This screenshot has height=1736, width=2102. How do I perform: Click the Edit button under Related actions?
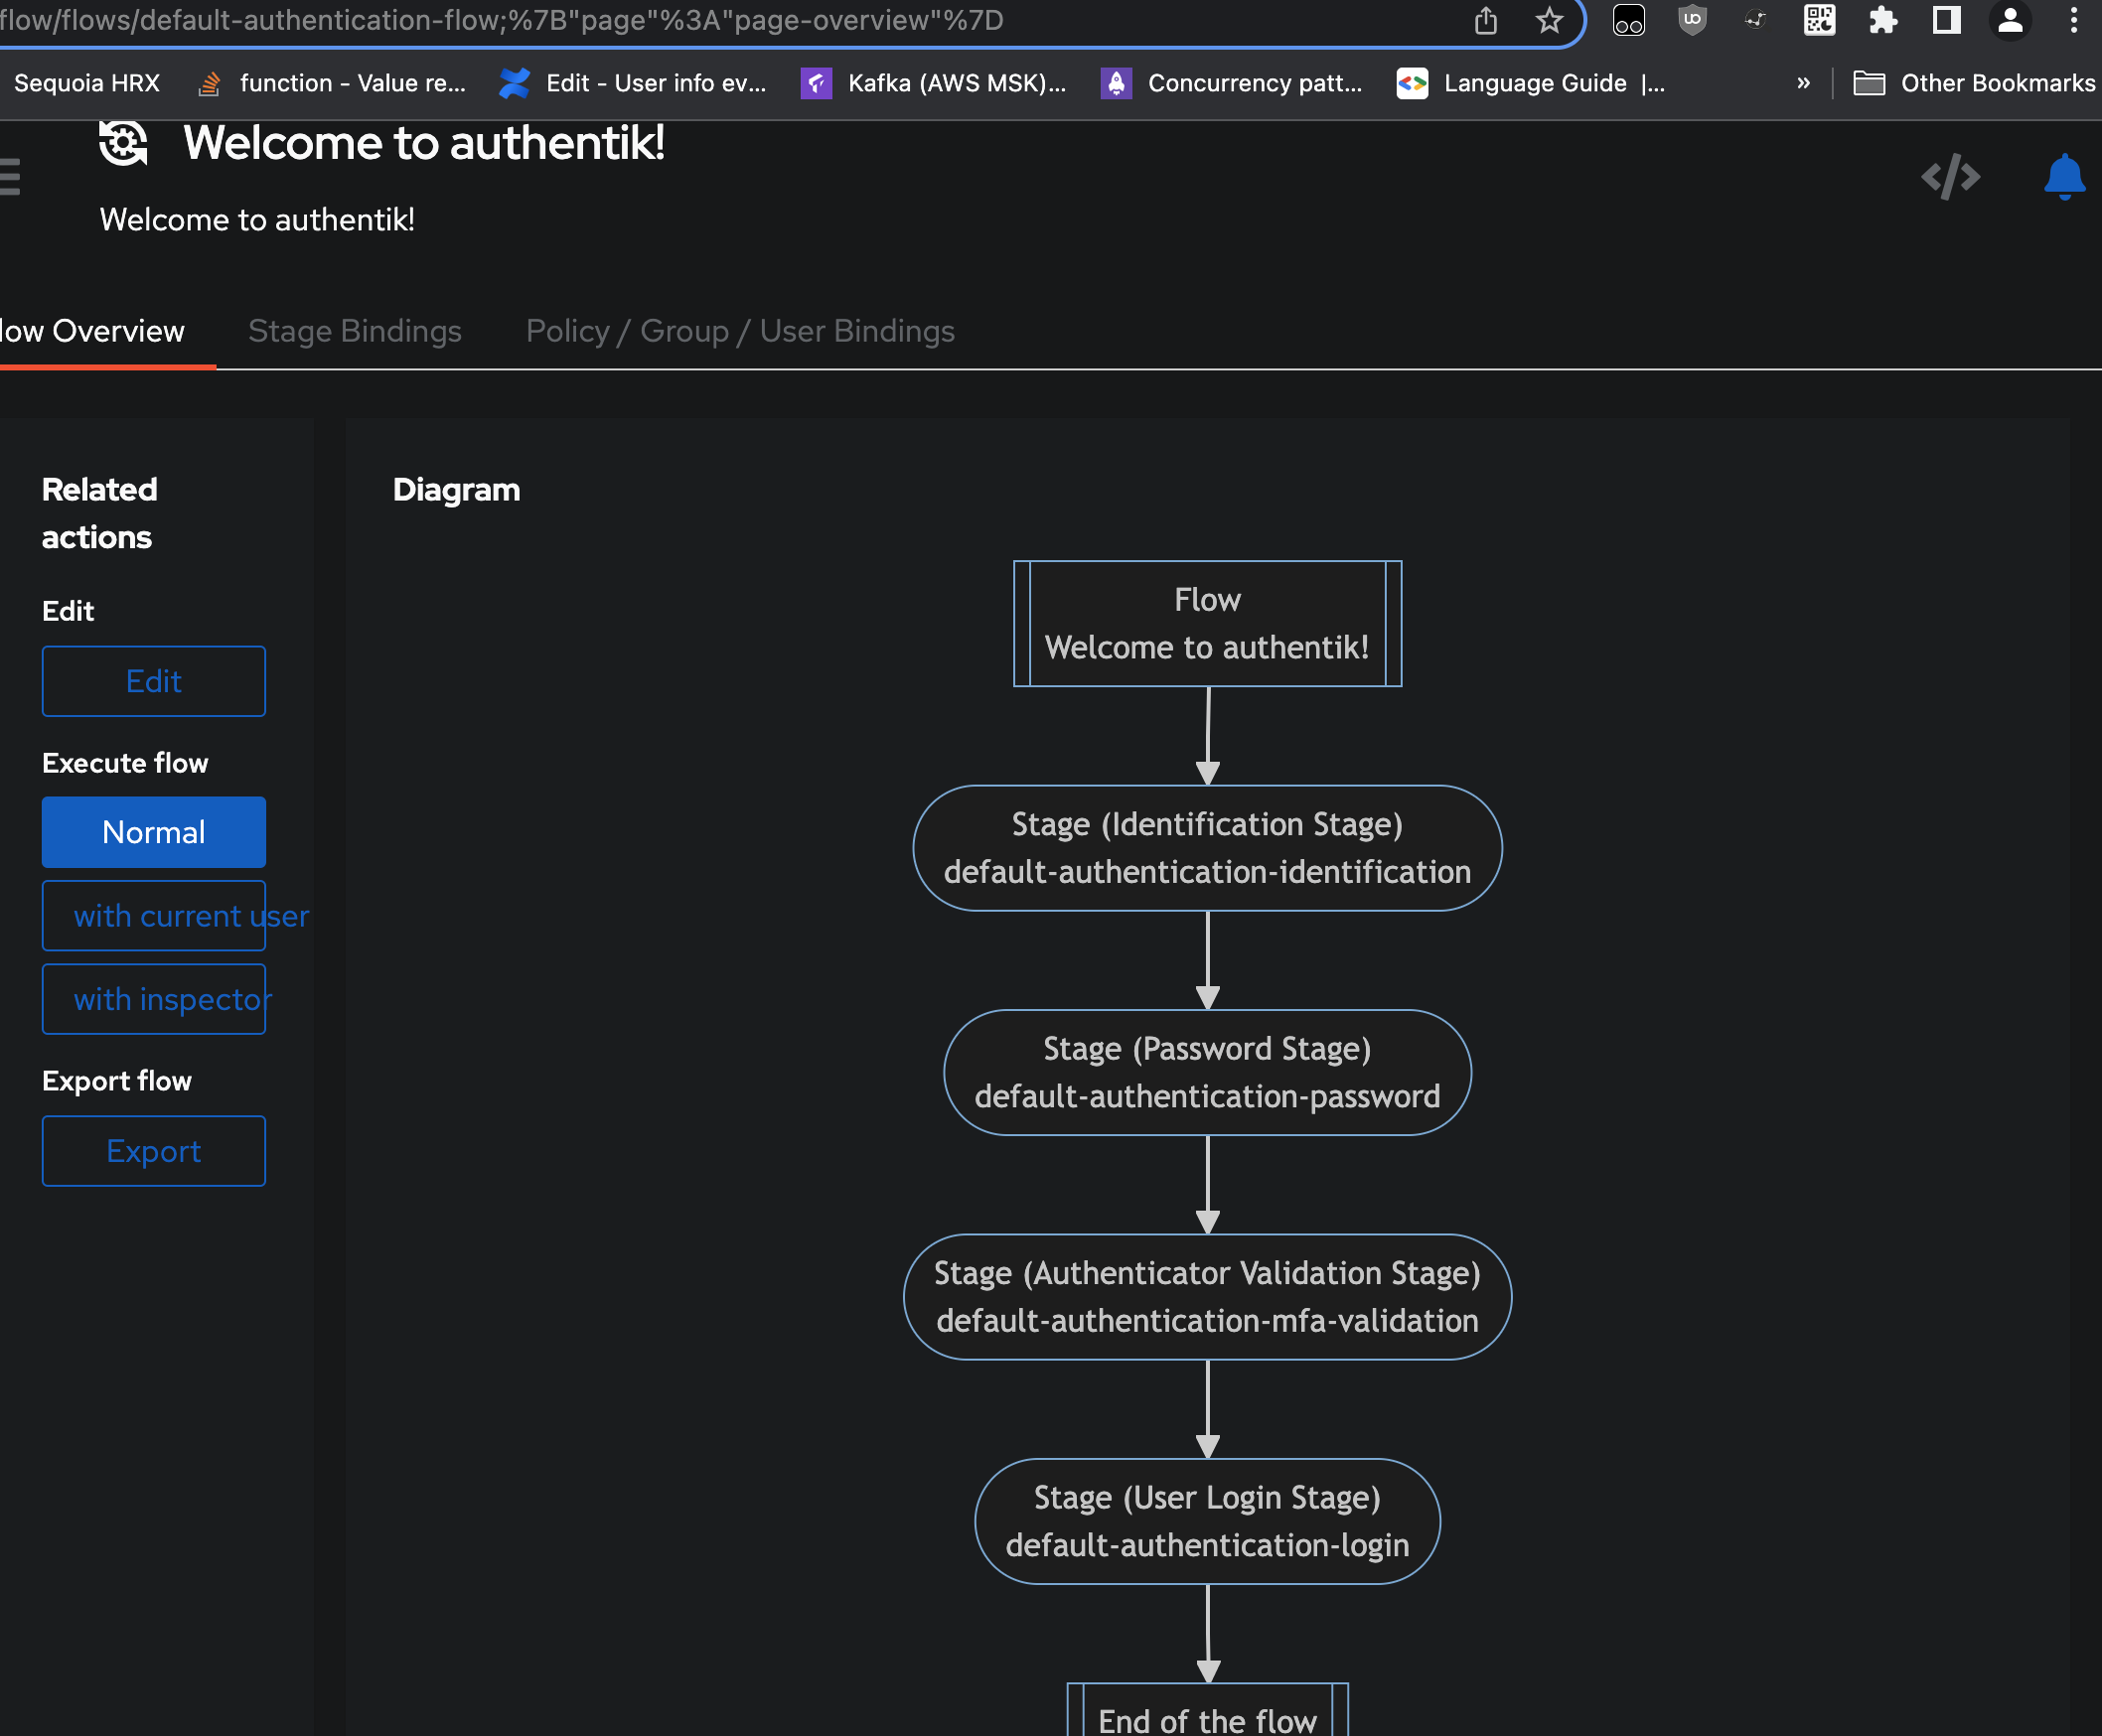[x=153, y=681]
